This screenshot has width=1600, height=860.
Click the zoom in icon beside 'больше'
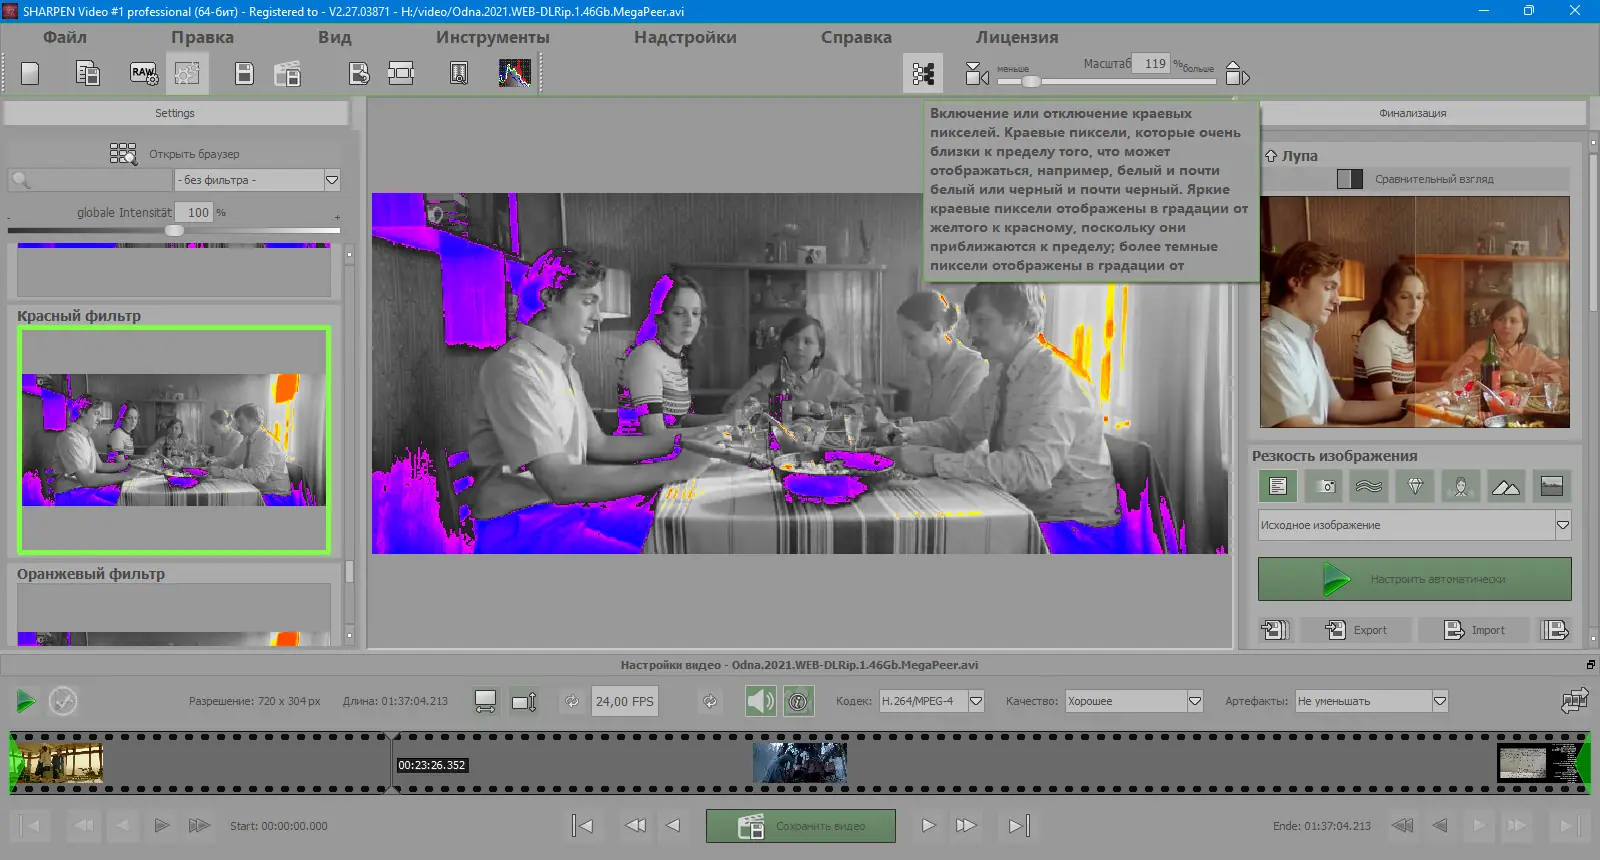(x=1237, y=73)
